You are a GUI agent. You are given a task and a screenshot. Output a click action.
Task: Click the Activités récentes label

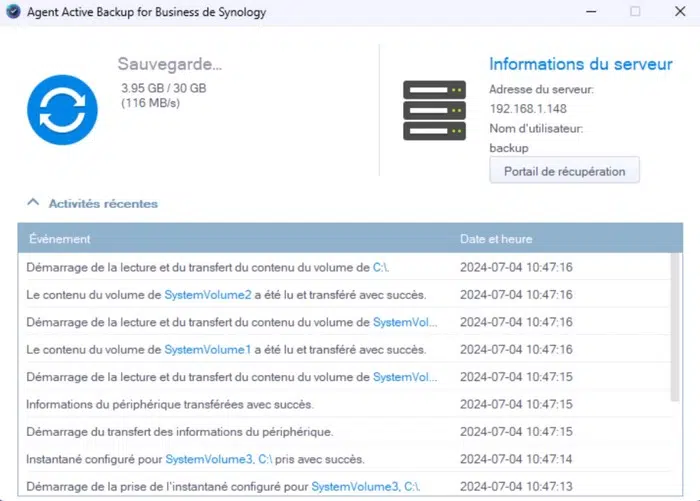pos(103,204)
